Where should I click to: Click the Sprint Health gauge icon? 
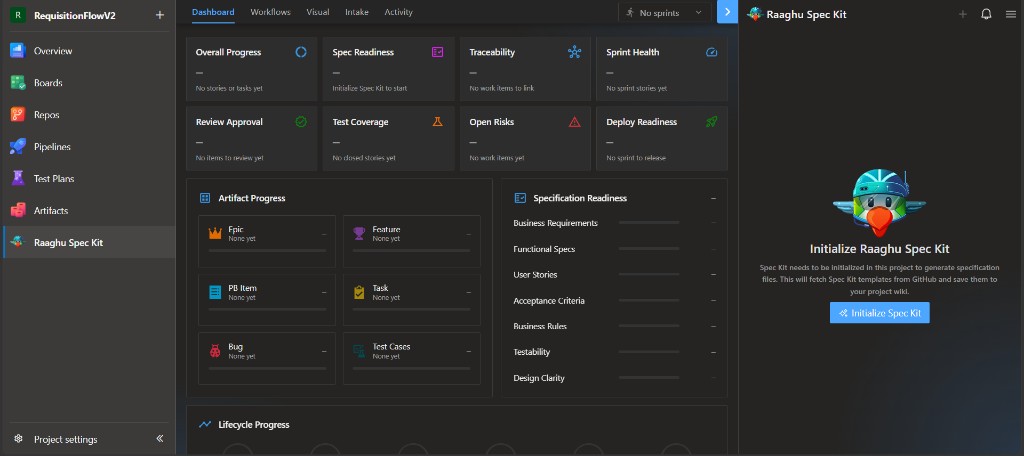pyautogui.click(x=712, y=52)
